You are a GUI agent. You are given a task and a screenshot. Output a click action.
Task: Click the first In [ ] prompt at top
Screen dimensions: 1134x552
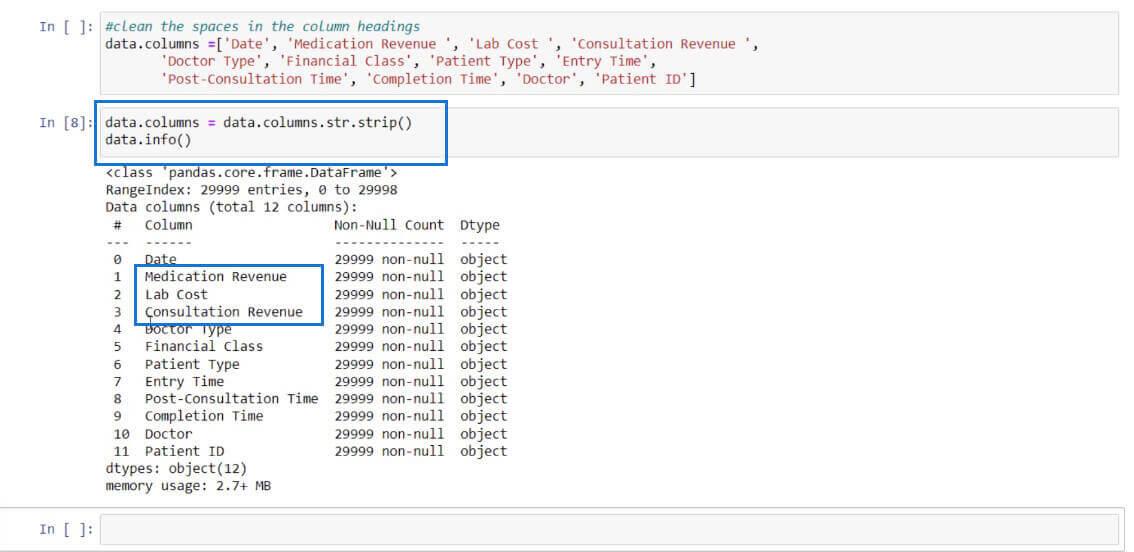coord(66,27)
